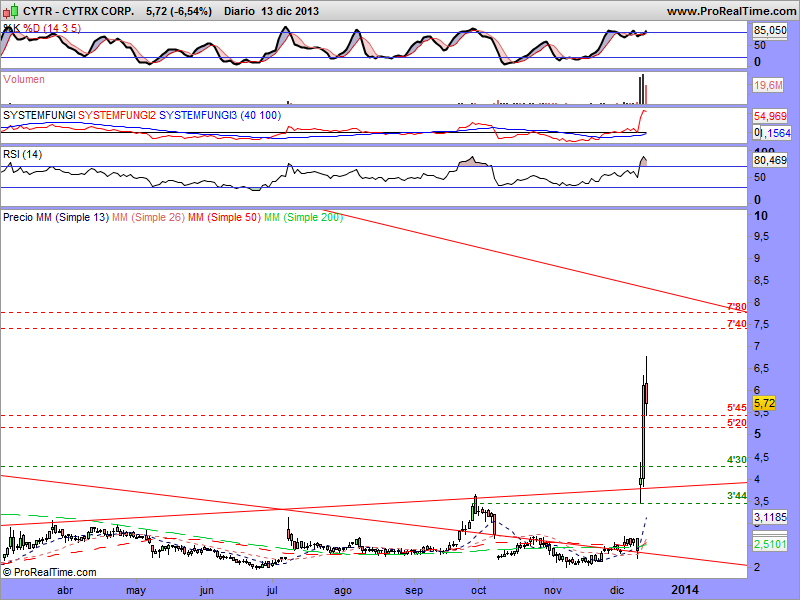
Task: Select the green 4'30 support label
Action: pos(737,460)
